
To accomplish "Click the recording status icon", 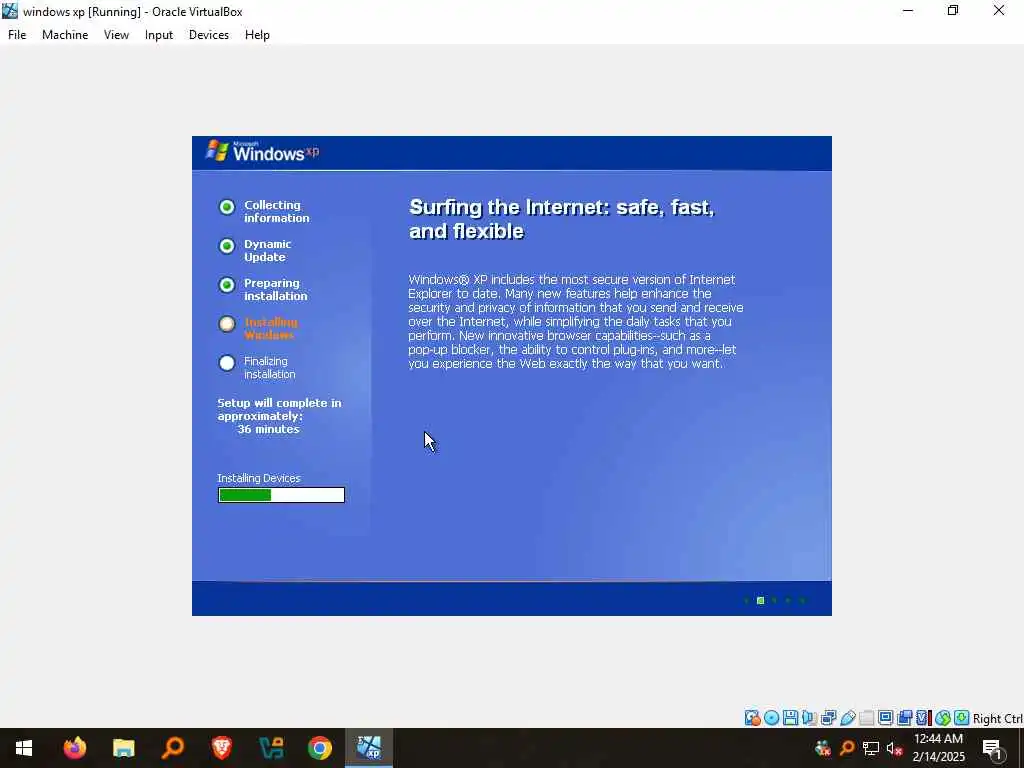I will [904, 718].
